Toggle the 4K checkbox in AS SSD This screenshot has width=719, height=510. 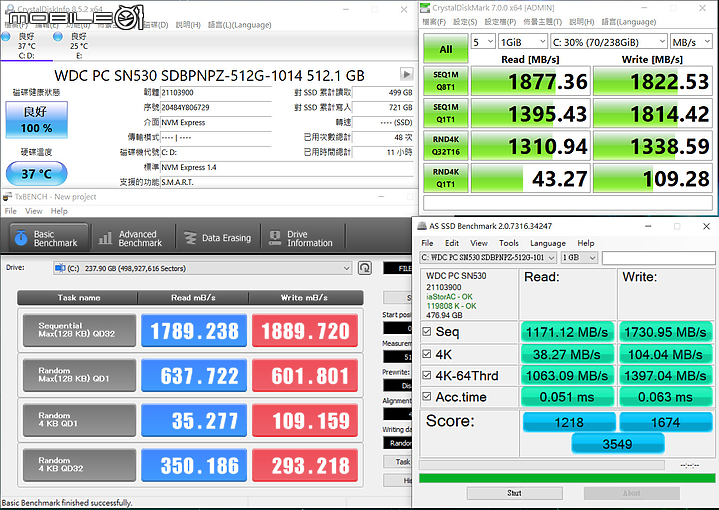click(426, 354)
